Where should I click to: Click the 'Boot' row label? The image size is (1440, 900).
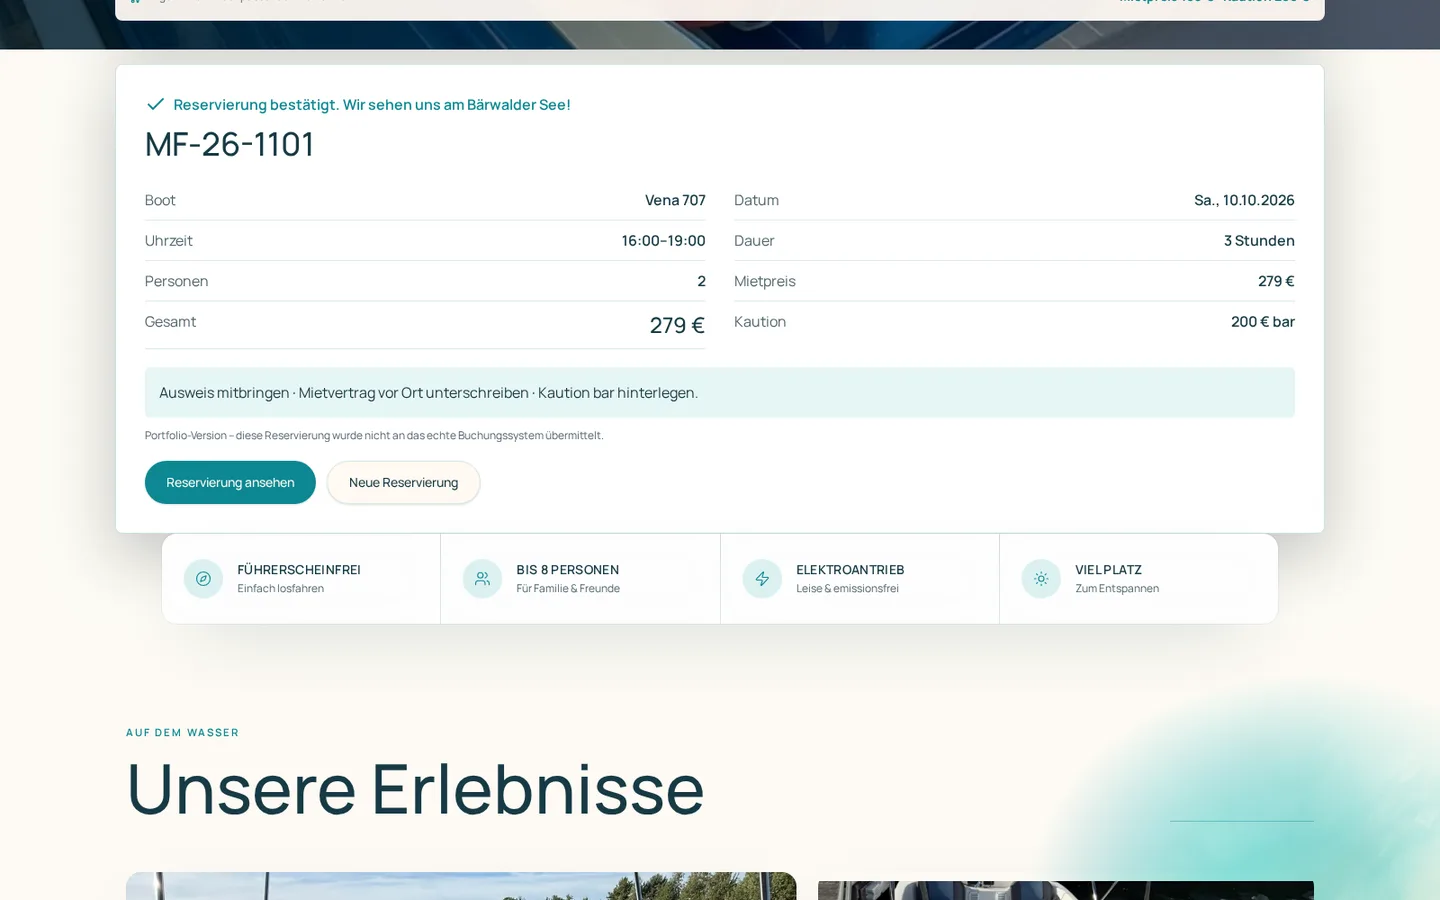160,200
